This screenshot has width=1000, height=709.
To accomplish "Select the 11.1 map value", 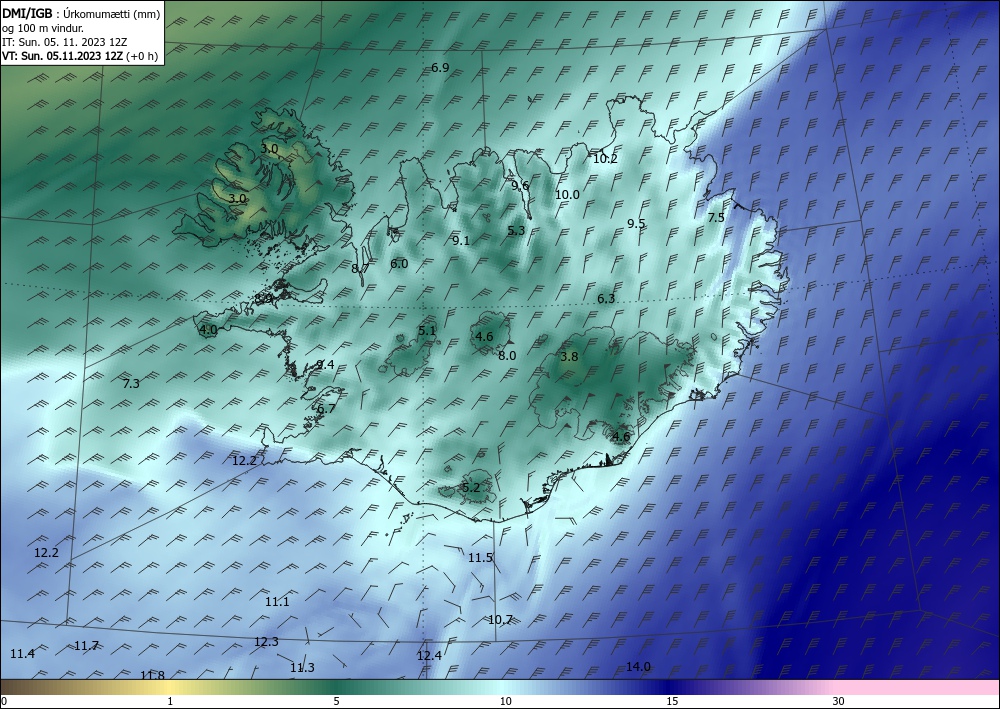I will [277, 601].
